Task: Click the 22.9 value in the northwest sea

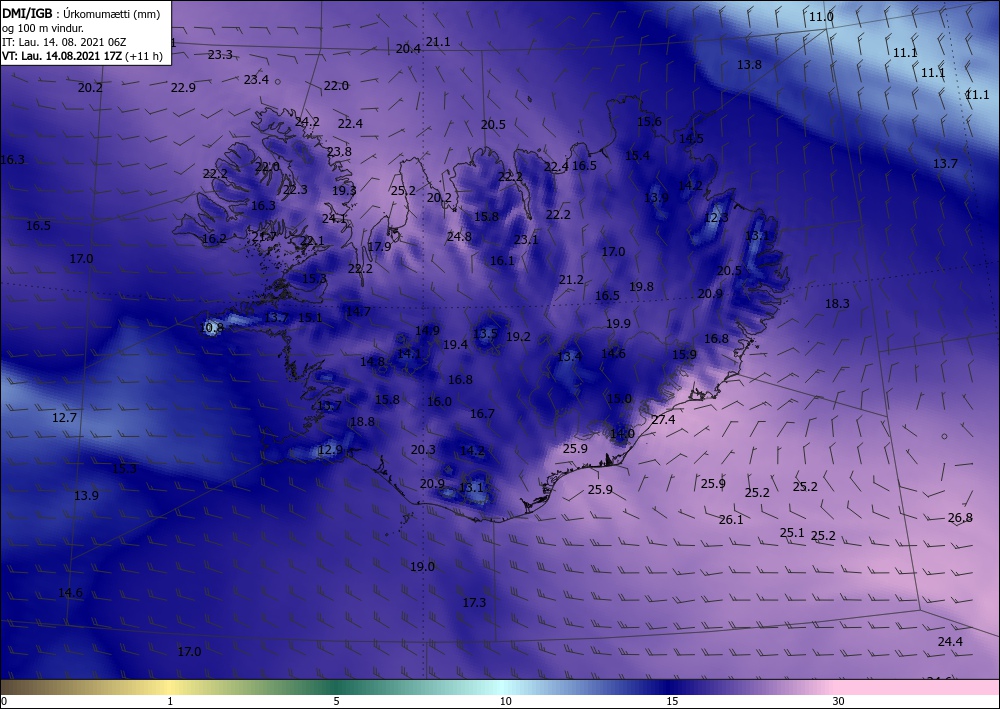Action: click(x=183, y=87)
